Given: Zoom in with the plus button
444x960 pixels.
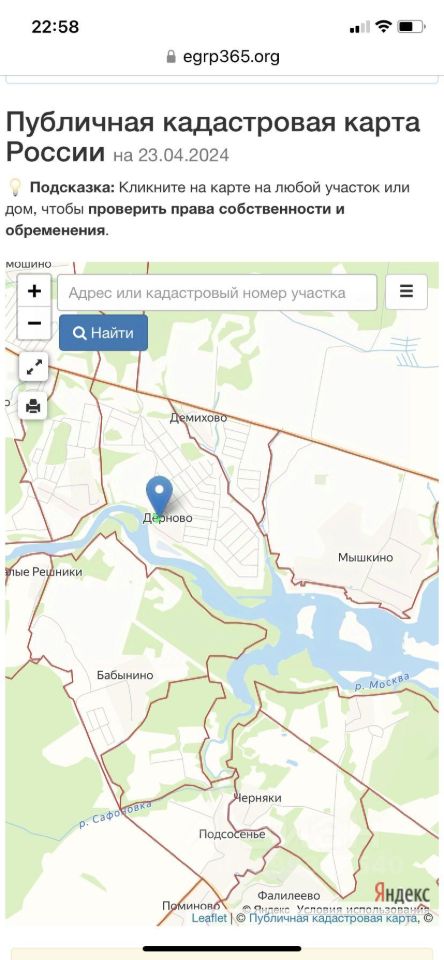Looking at the screenshot, I should tap(34, 291).
